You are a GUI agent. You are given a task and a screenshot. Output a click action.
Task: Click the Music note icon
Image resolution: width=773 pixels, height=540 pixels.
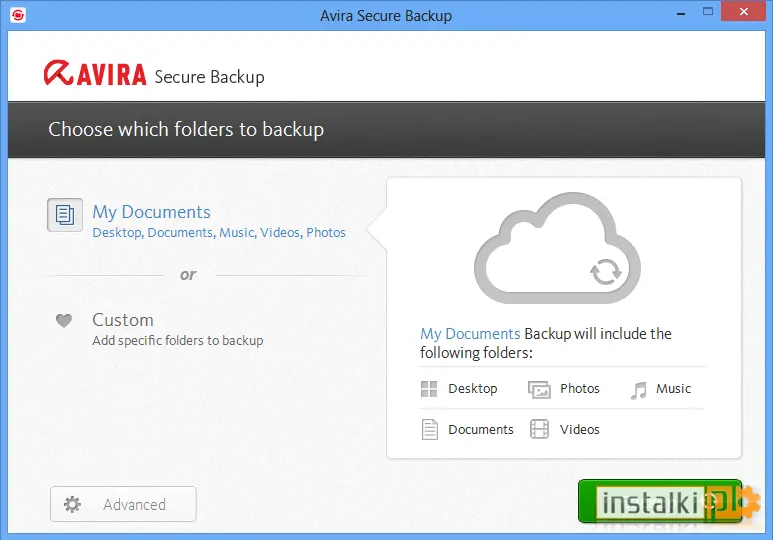(638, 390)
